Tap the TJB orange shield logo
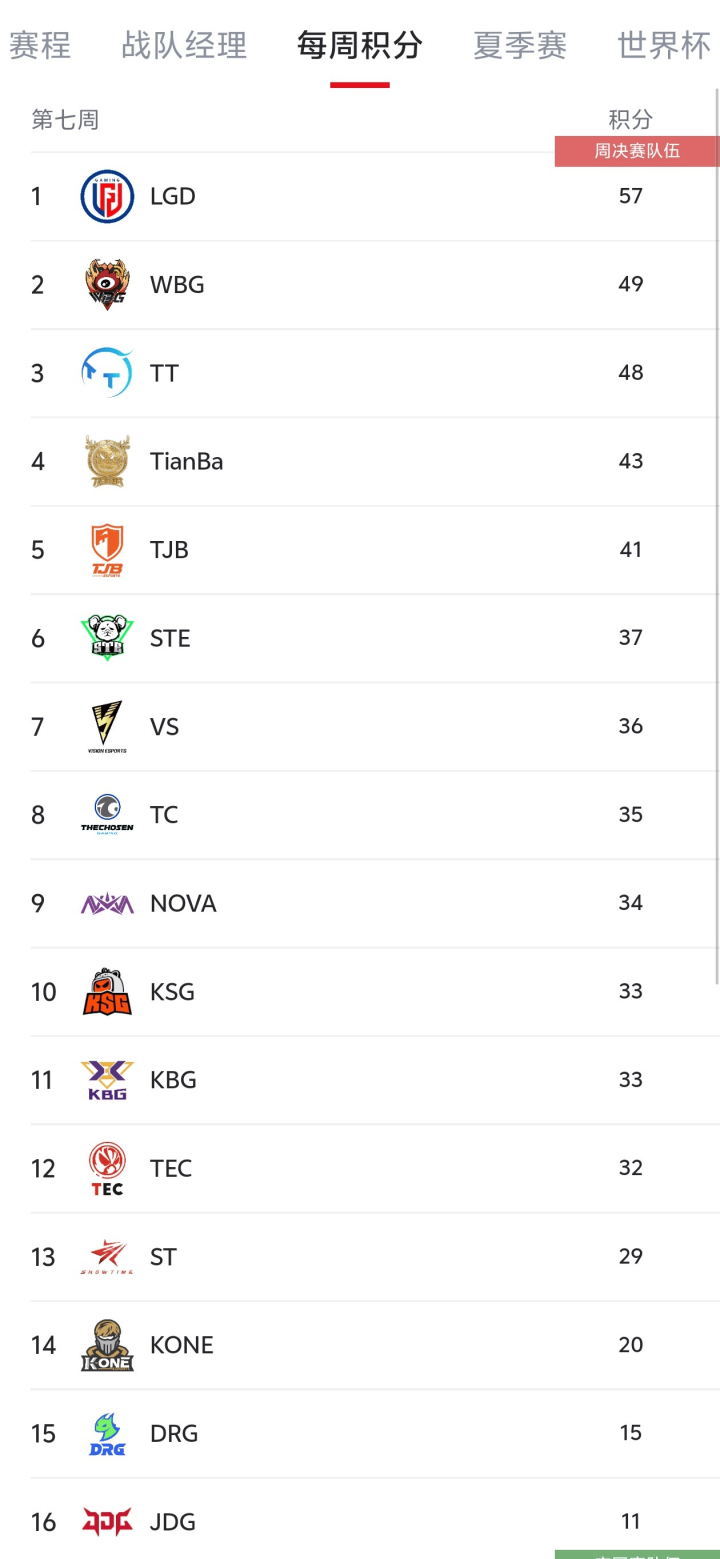This screenshot has width=720, height=1559. 107,550
